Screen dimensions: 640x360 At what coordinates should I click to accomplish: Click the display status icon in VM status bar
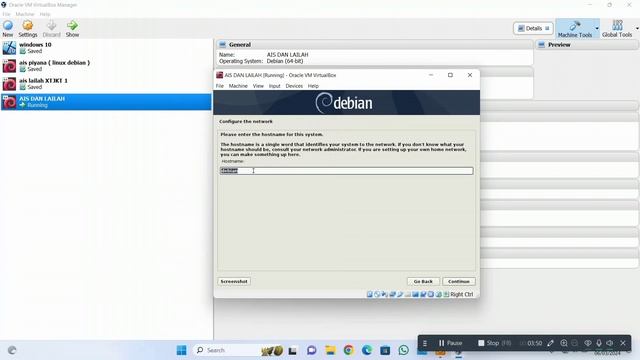[x=416, y=294]
